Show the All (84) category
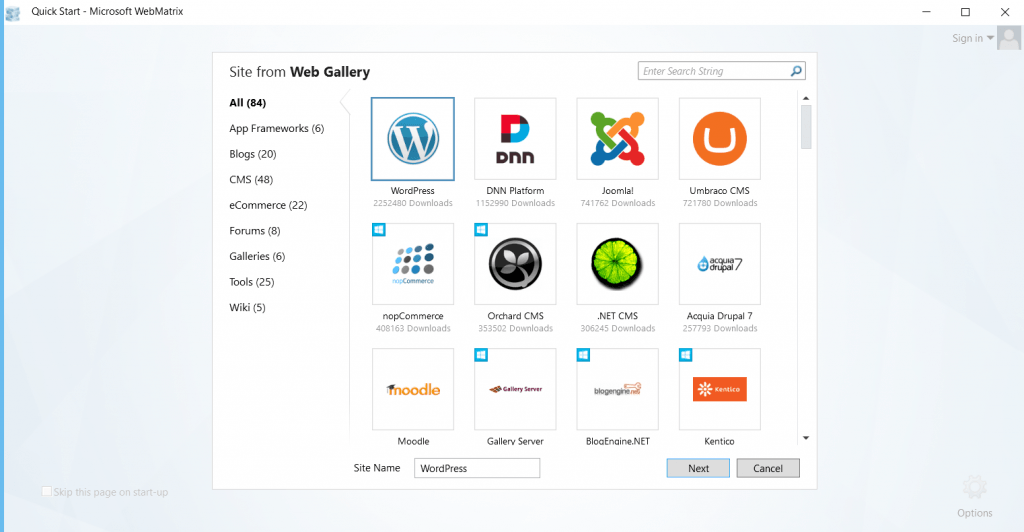The width and height of the screenshot is (1024, 532). point(248,102)
